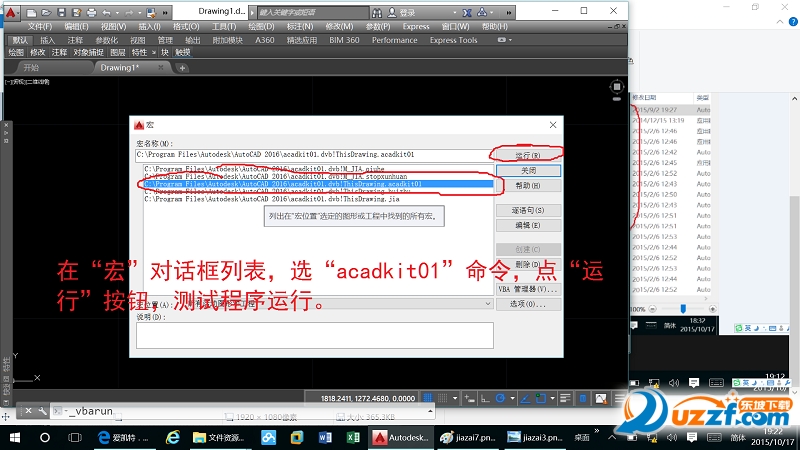Click the 宏名称 macro name input field
The width and height of the screenshot is (800, 450).
pos(314,155)
